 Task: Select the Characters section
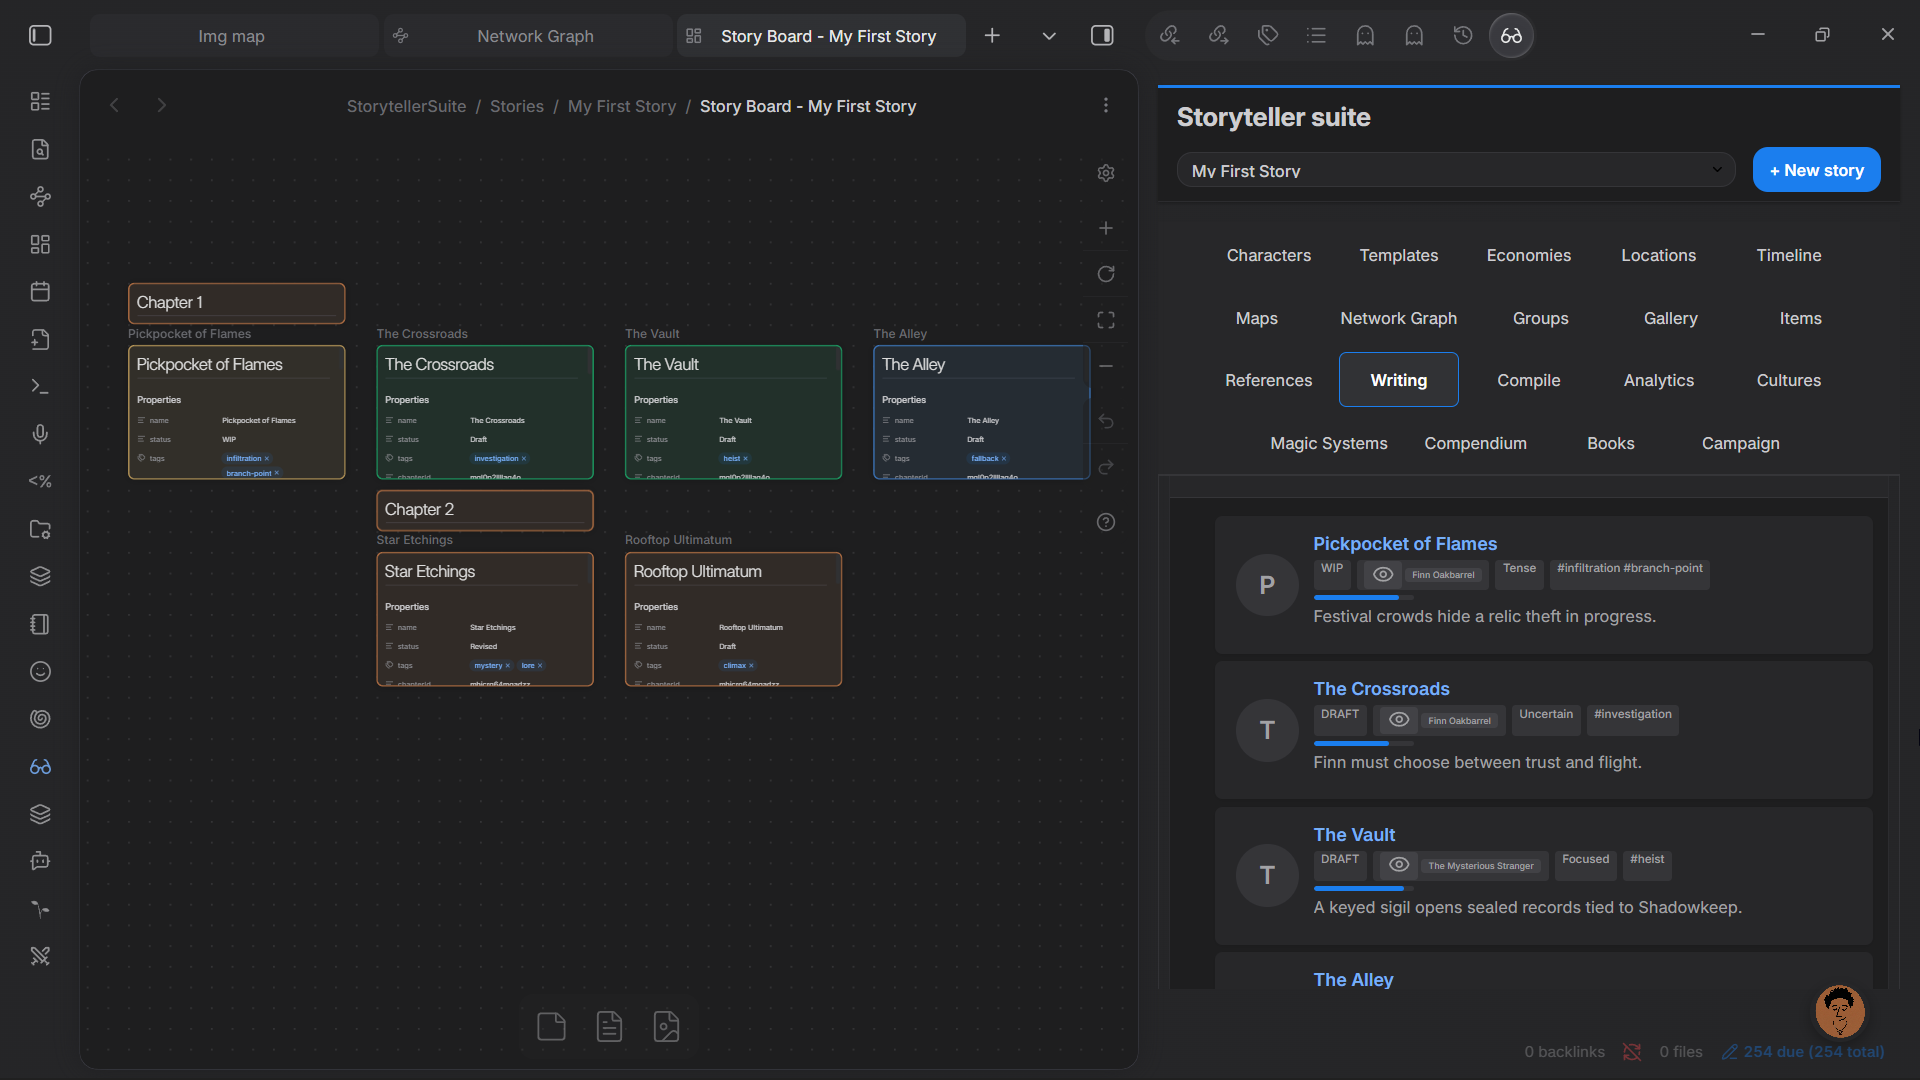click(1268, 255)
